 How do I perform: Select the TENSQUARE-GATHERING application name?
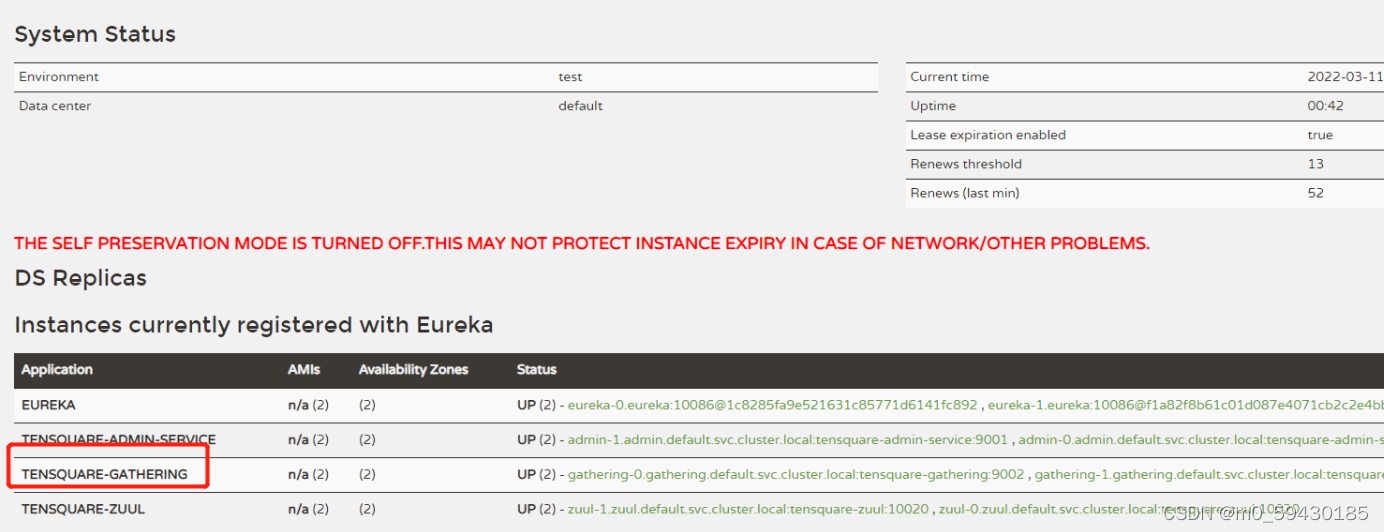pyautogui.click(x=104, y=475)
